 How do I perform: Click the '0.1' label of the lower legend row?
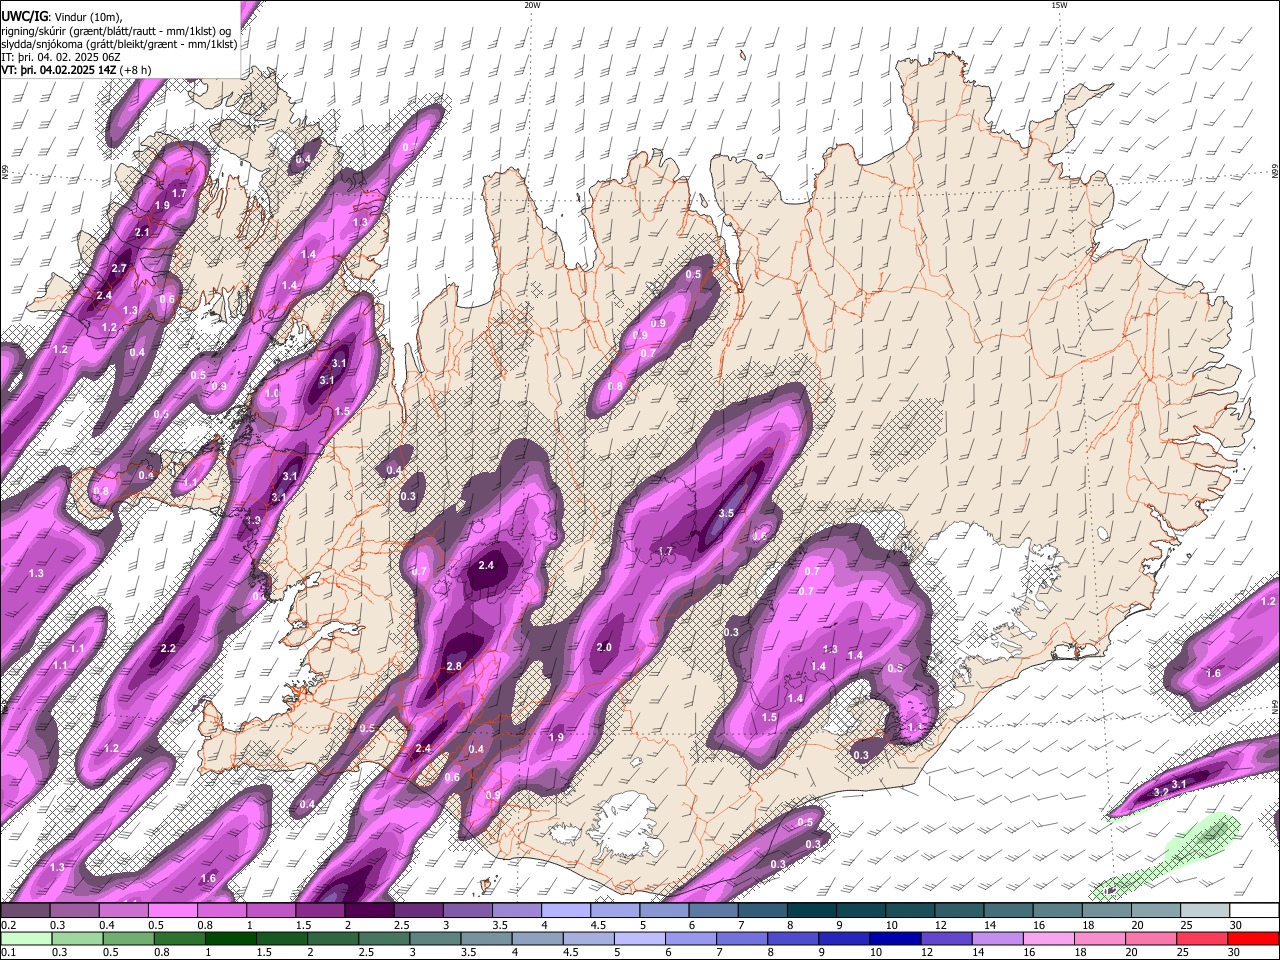pyautogui.click(x=6, y=953)
